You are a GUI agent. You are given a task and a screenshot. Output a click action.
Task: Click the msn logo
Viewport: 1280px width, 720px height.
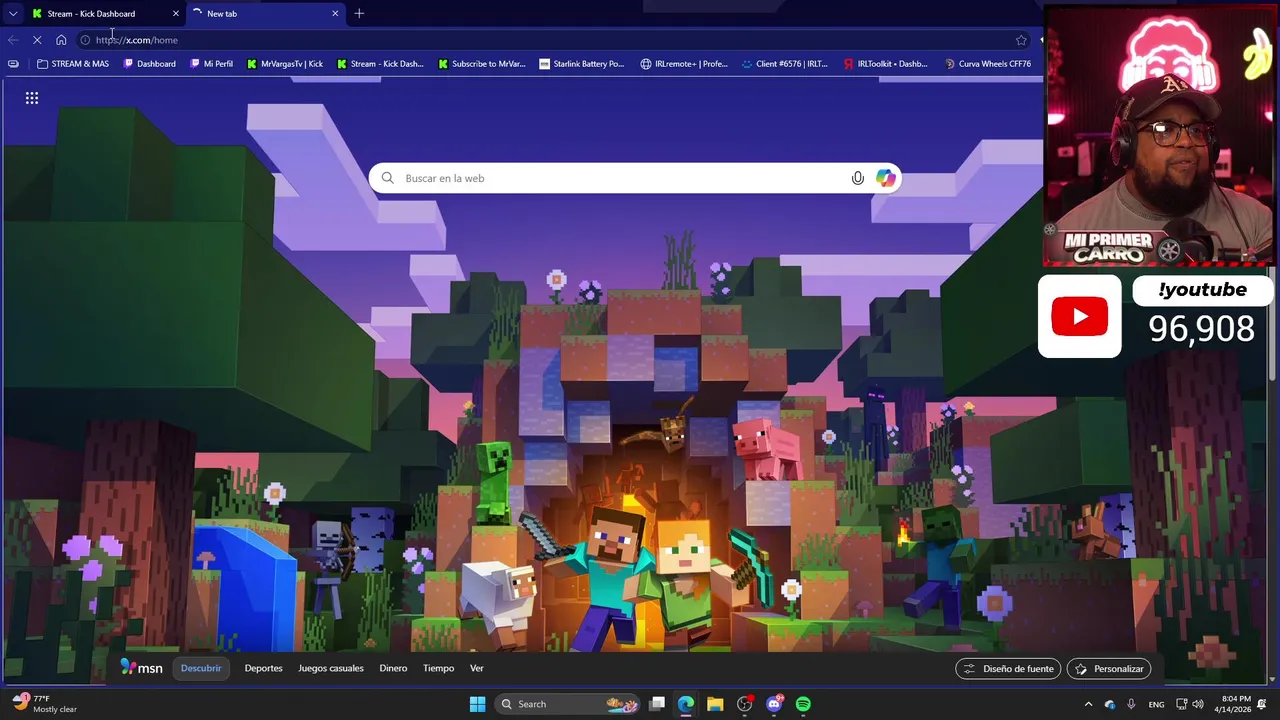pos(141,668)
